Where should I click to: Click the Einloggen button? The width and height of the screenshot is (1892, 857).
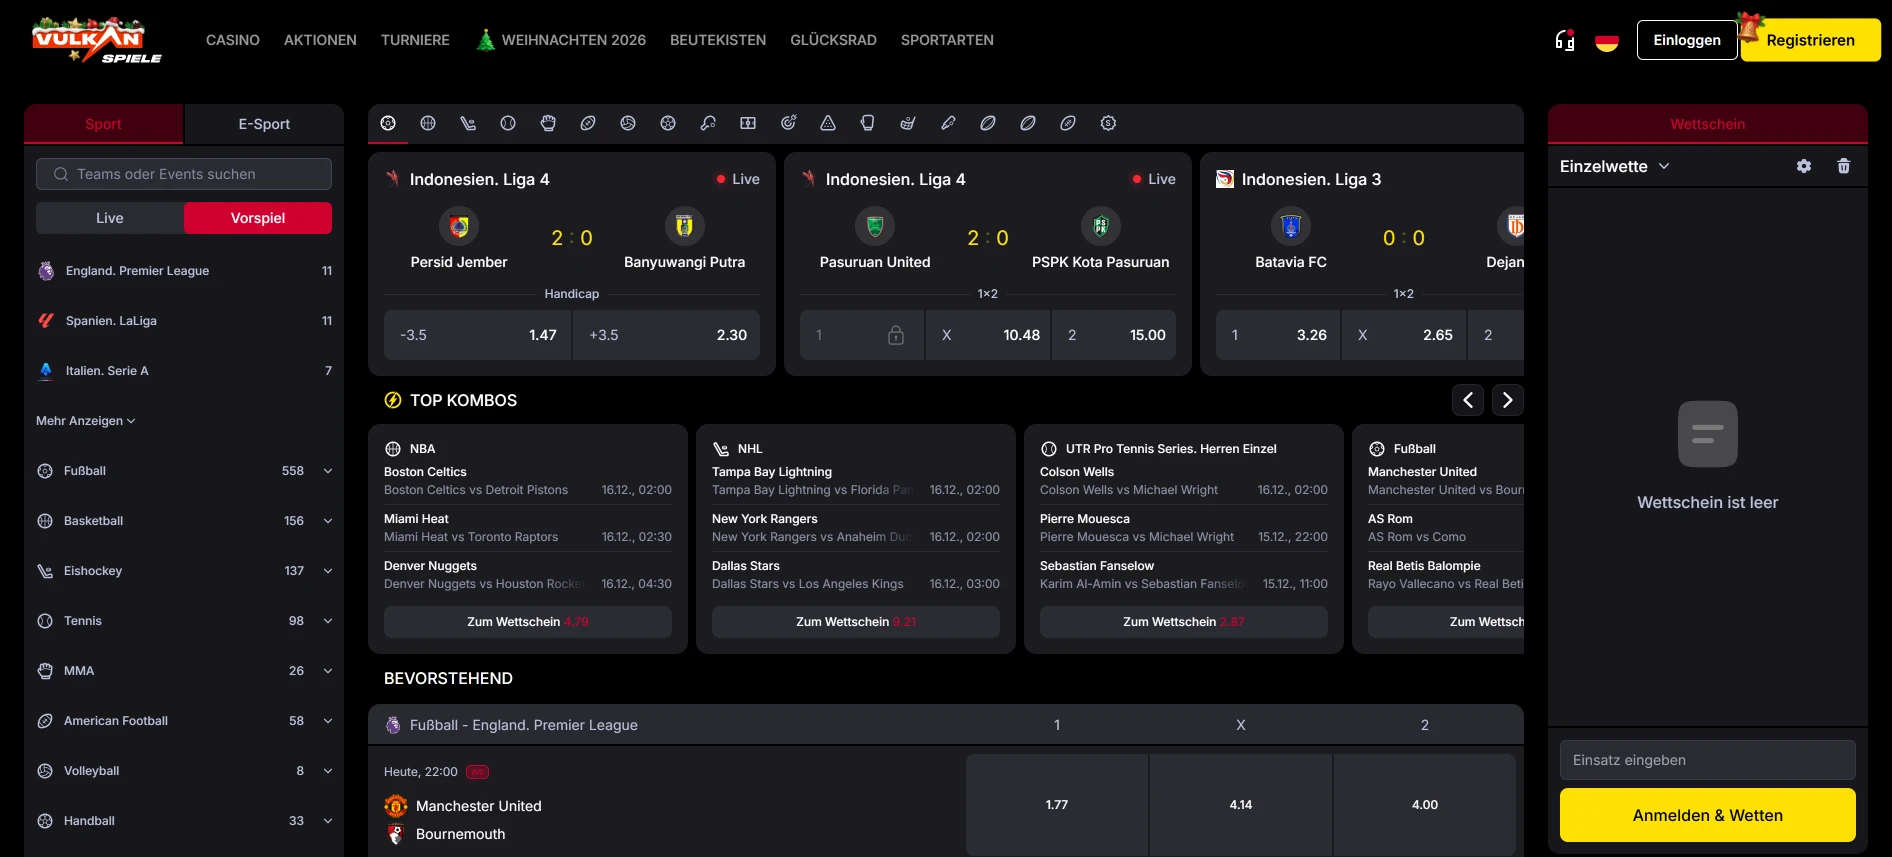1687,40
